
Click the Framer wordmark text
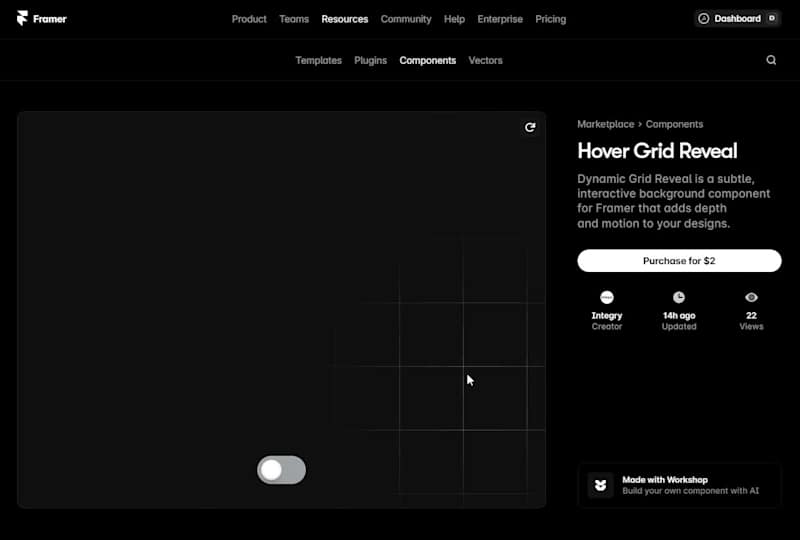point(49,19)
